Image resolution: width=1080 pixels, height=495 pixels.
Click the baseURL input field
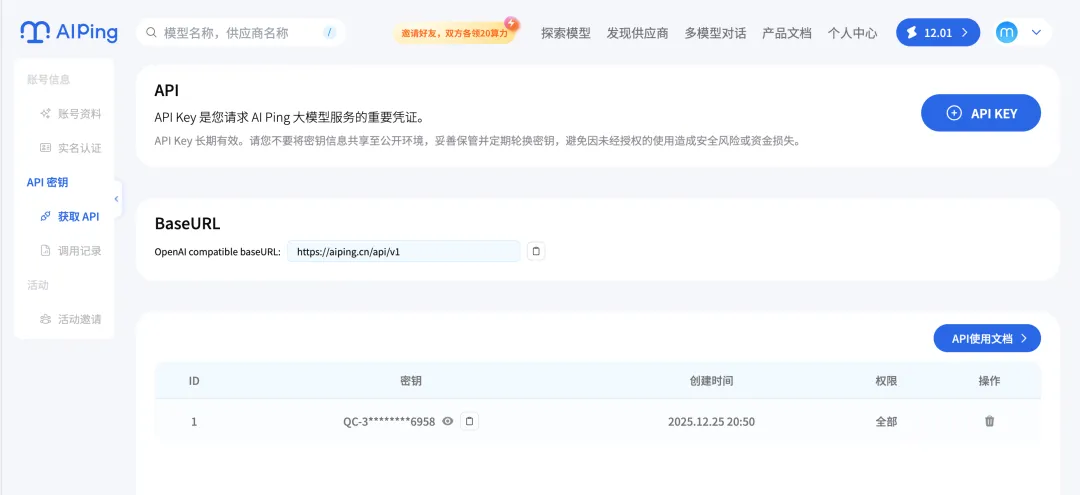click(404, 251)
